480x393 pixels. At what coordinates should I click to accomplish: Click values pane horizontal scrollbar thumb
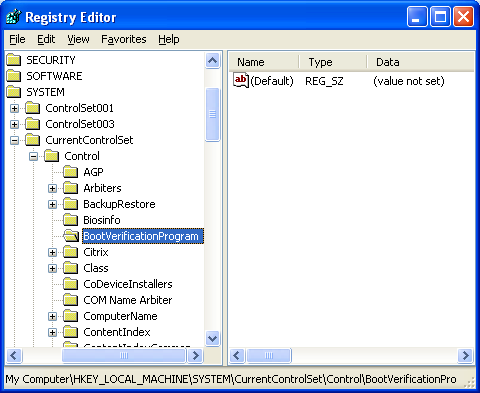pyautogui.click(x=269, y=356)
